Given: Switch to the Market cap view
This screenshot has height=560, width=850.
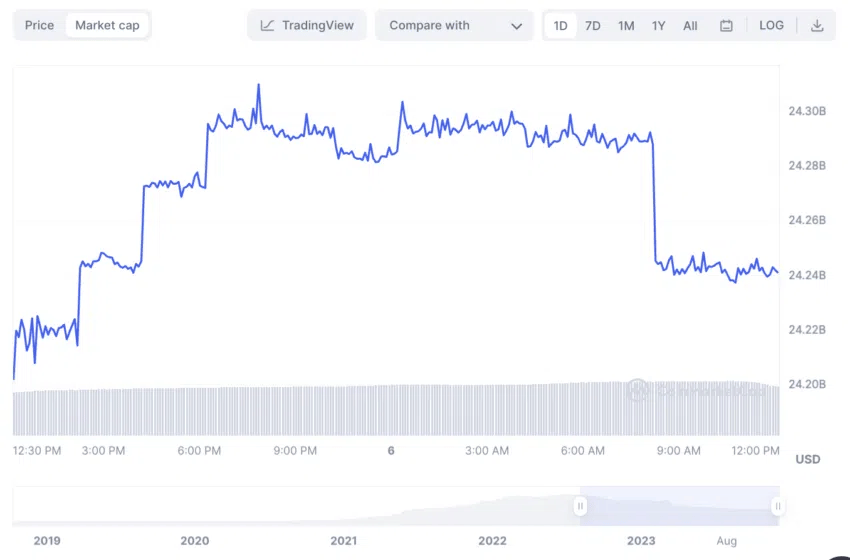Looking at the screenshot, I should pyautogui.click(x=107, y=25).
